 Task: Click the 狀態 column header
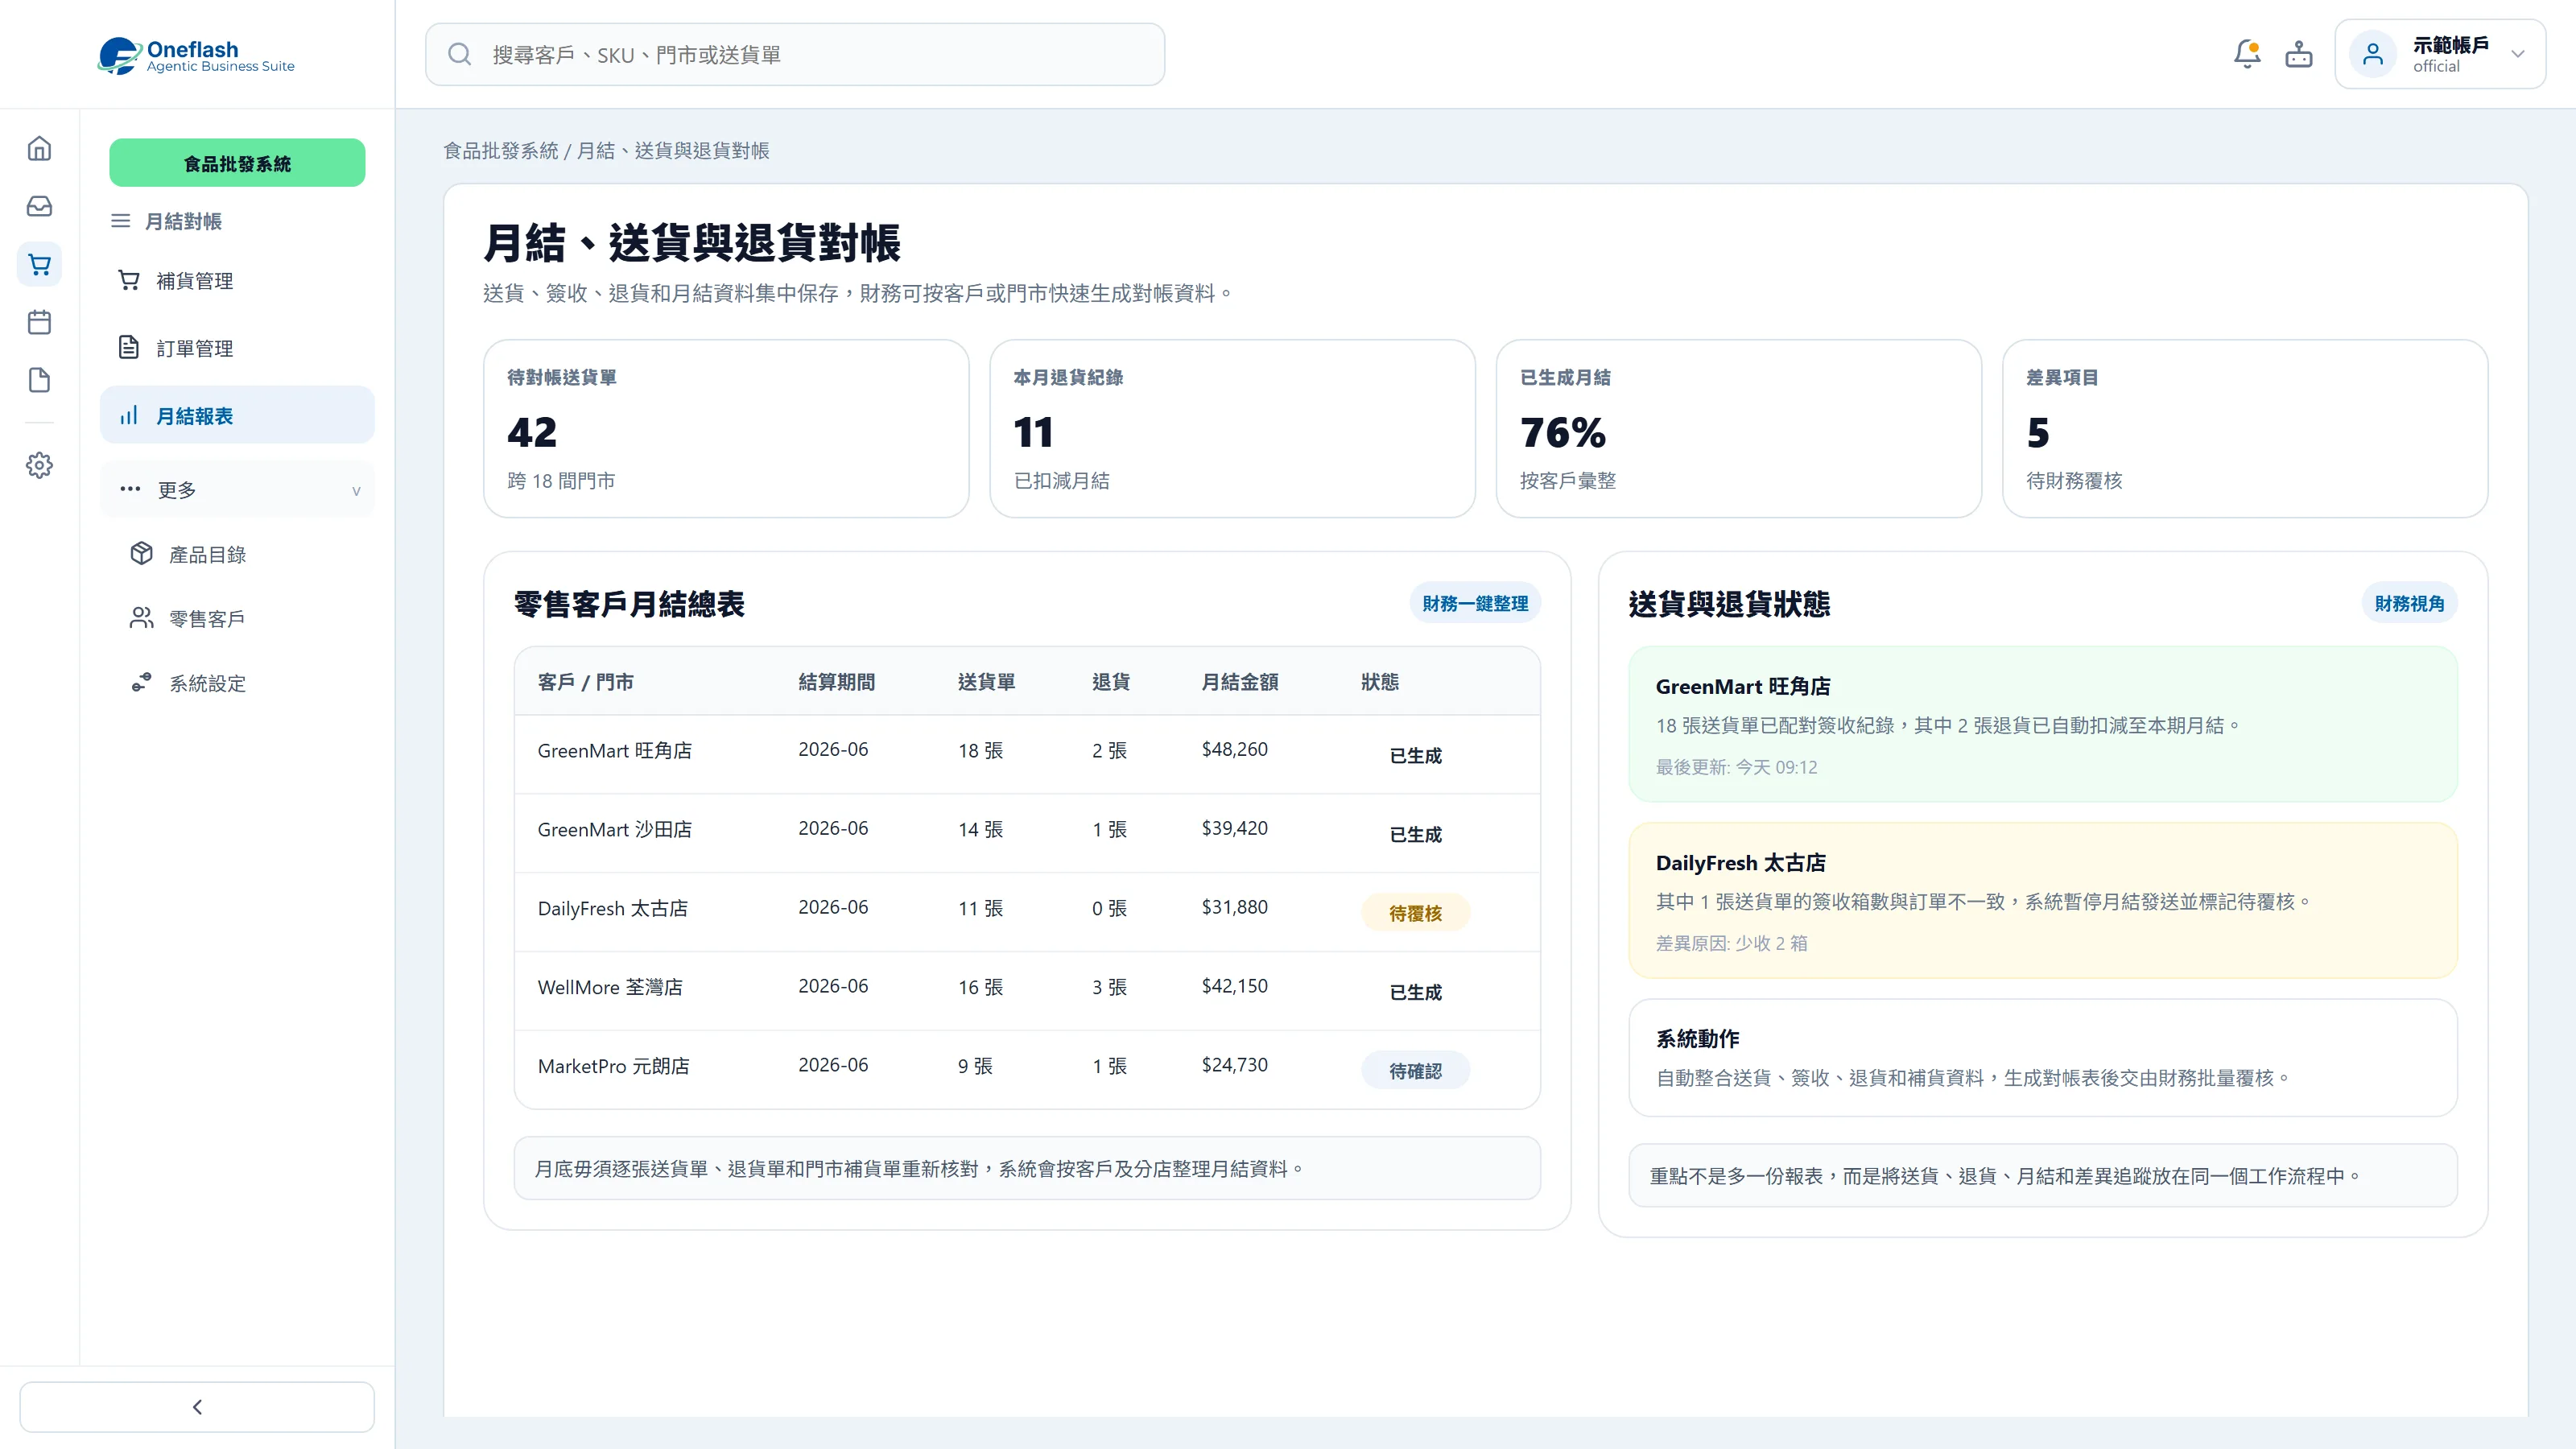1380,682
